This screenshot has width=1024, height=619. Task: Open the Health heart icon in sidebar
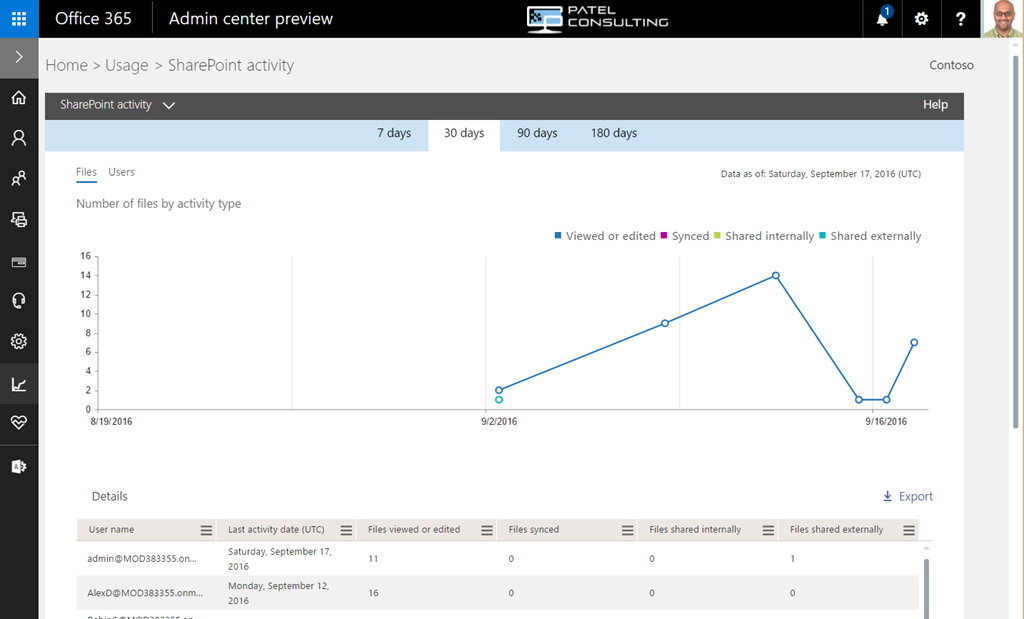click(19, 423)
